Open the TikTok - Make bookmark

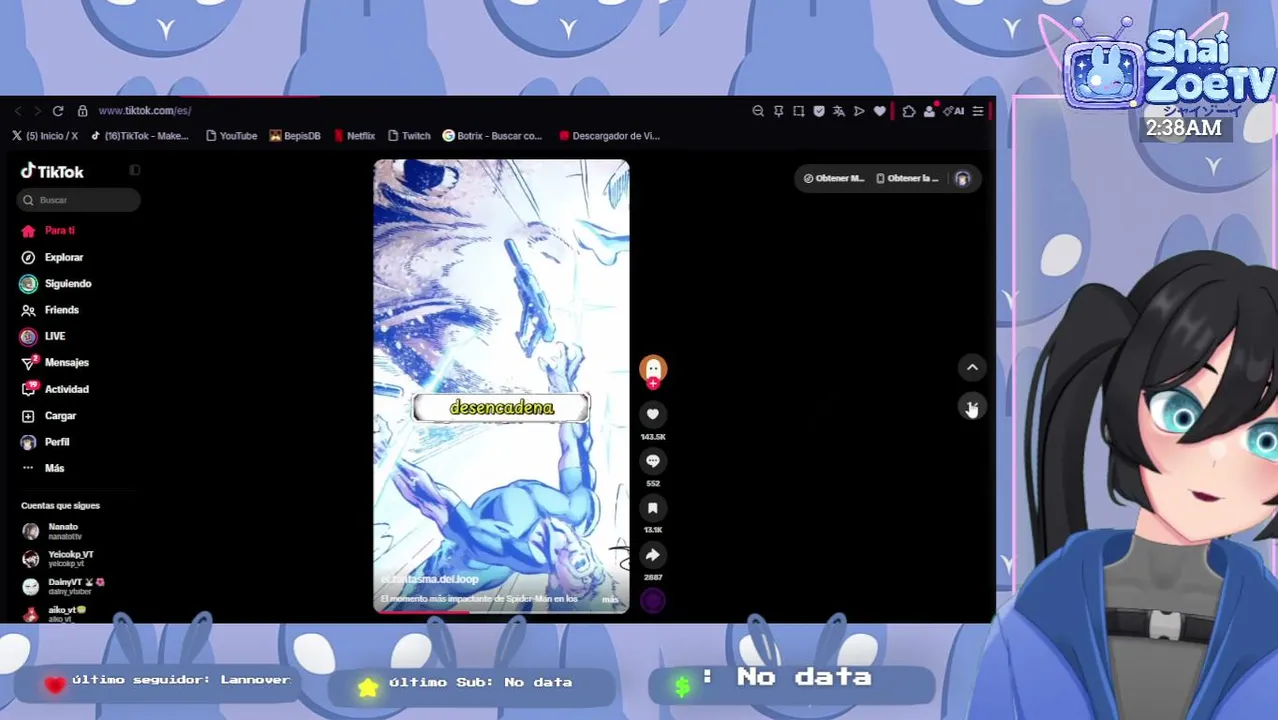point(139,136)
